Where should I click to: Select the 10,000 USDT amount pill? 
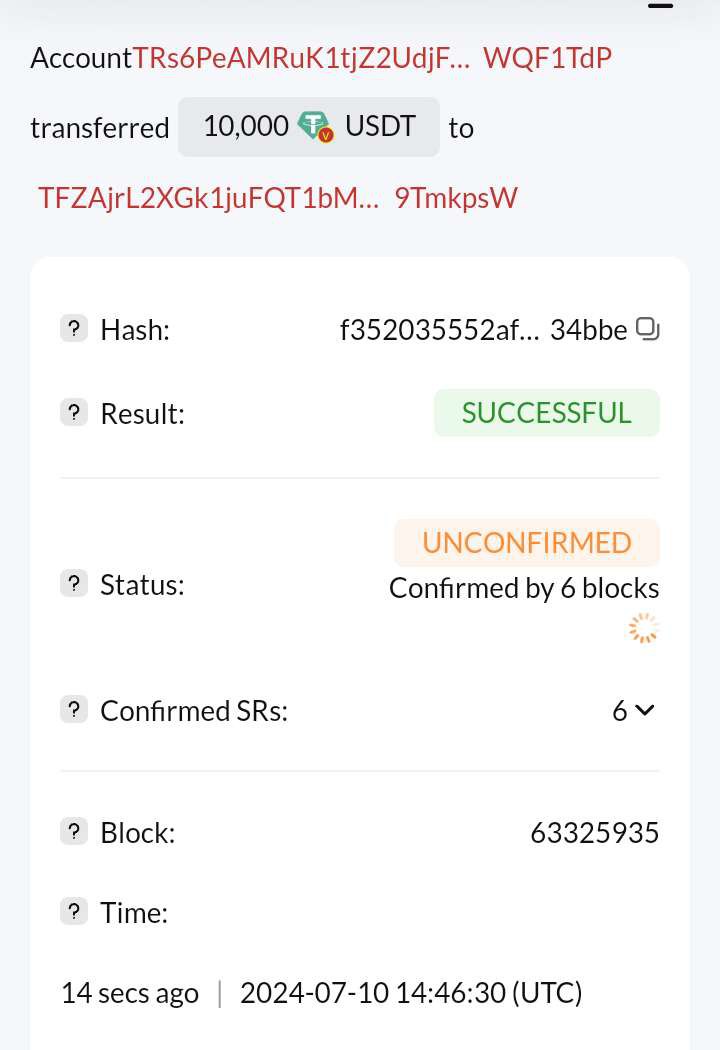pyautogui.click(x=308, y=127)
